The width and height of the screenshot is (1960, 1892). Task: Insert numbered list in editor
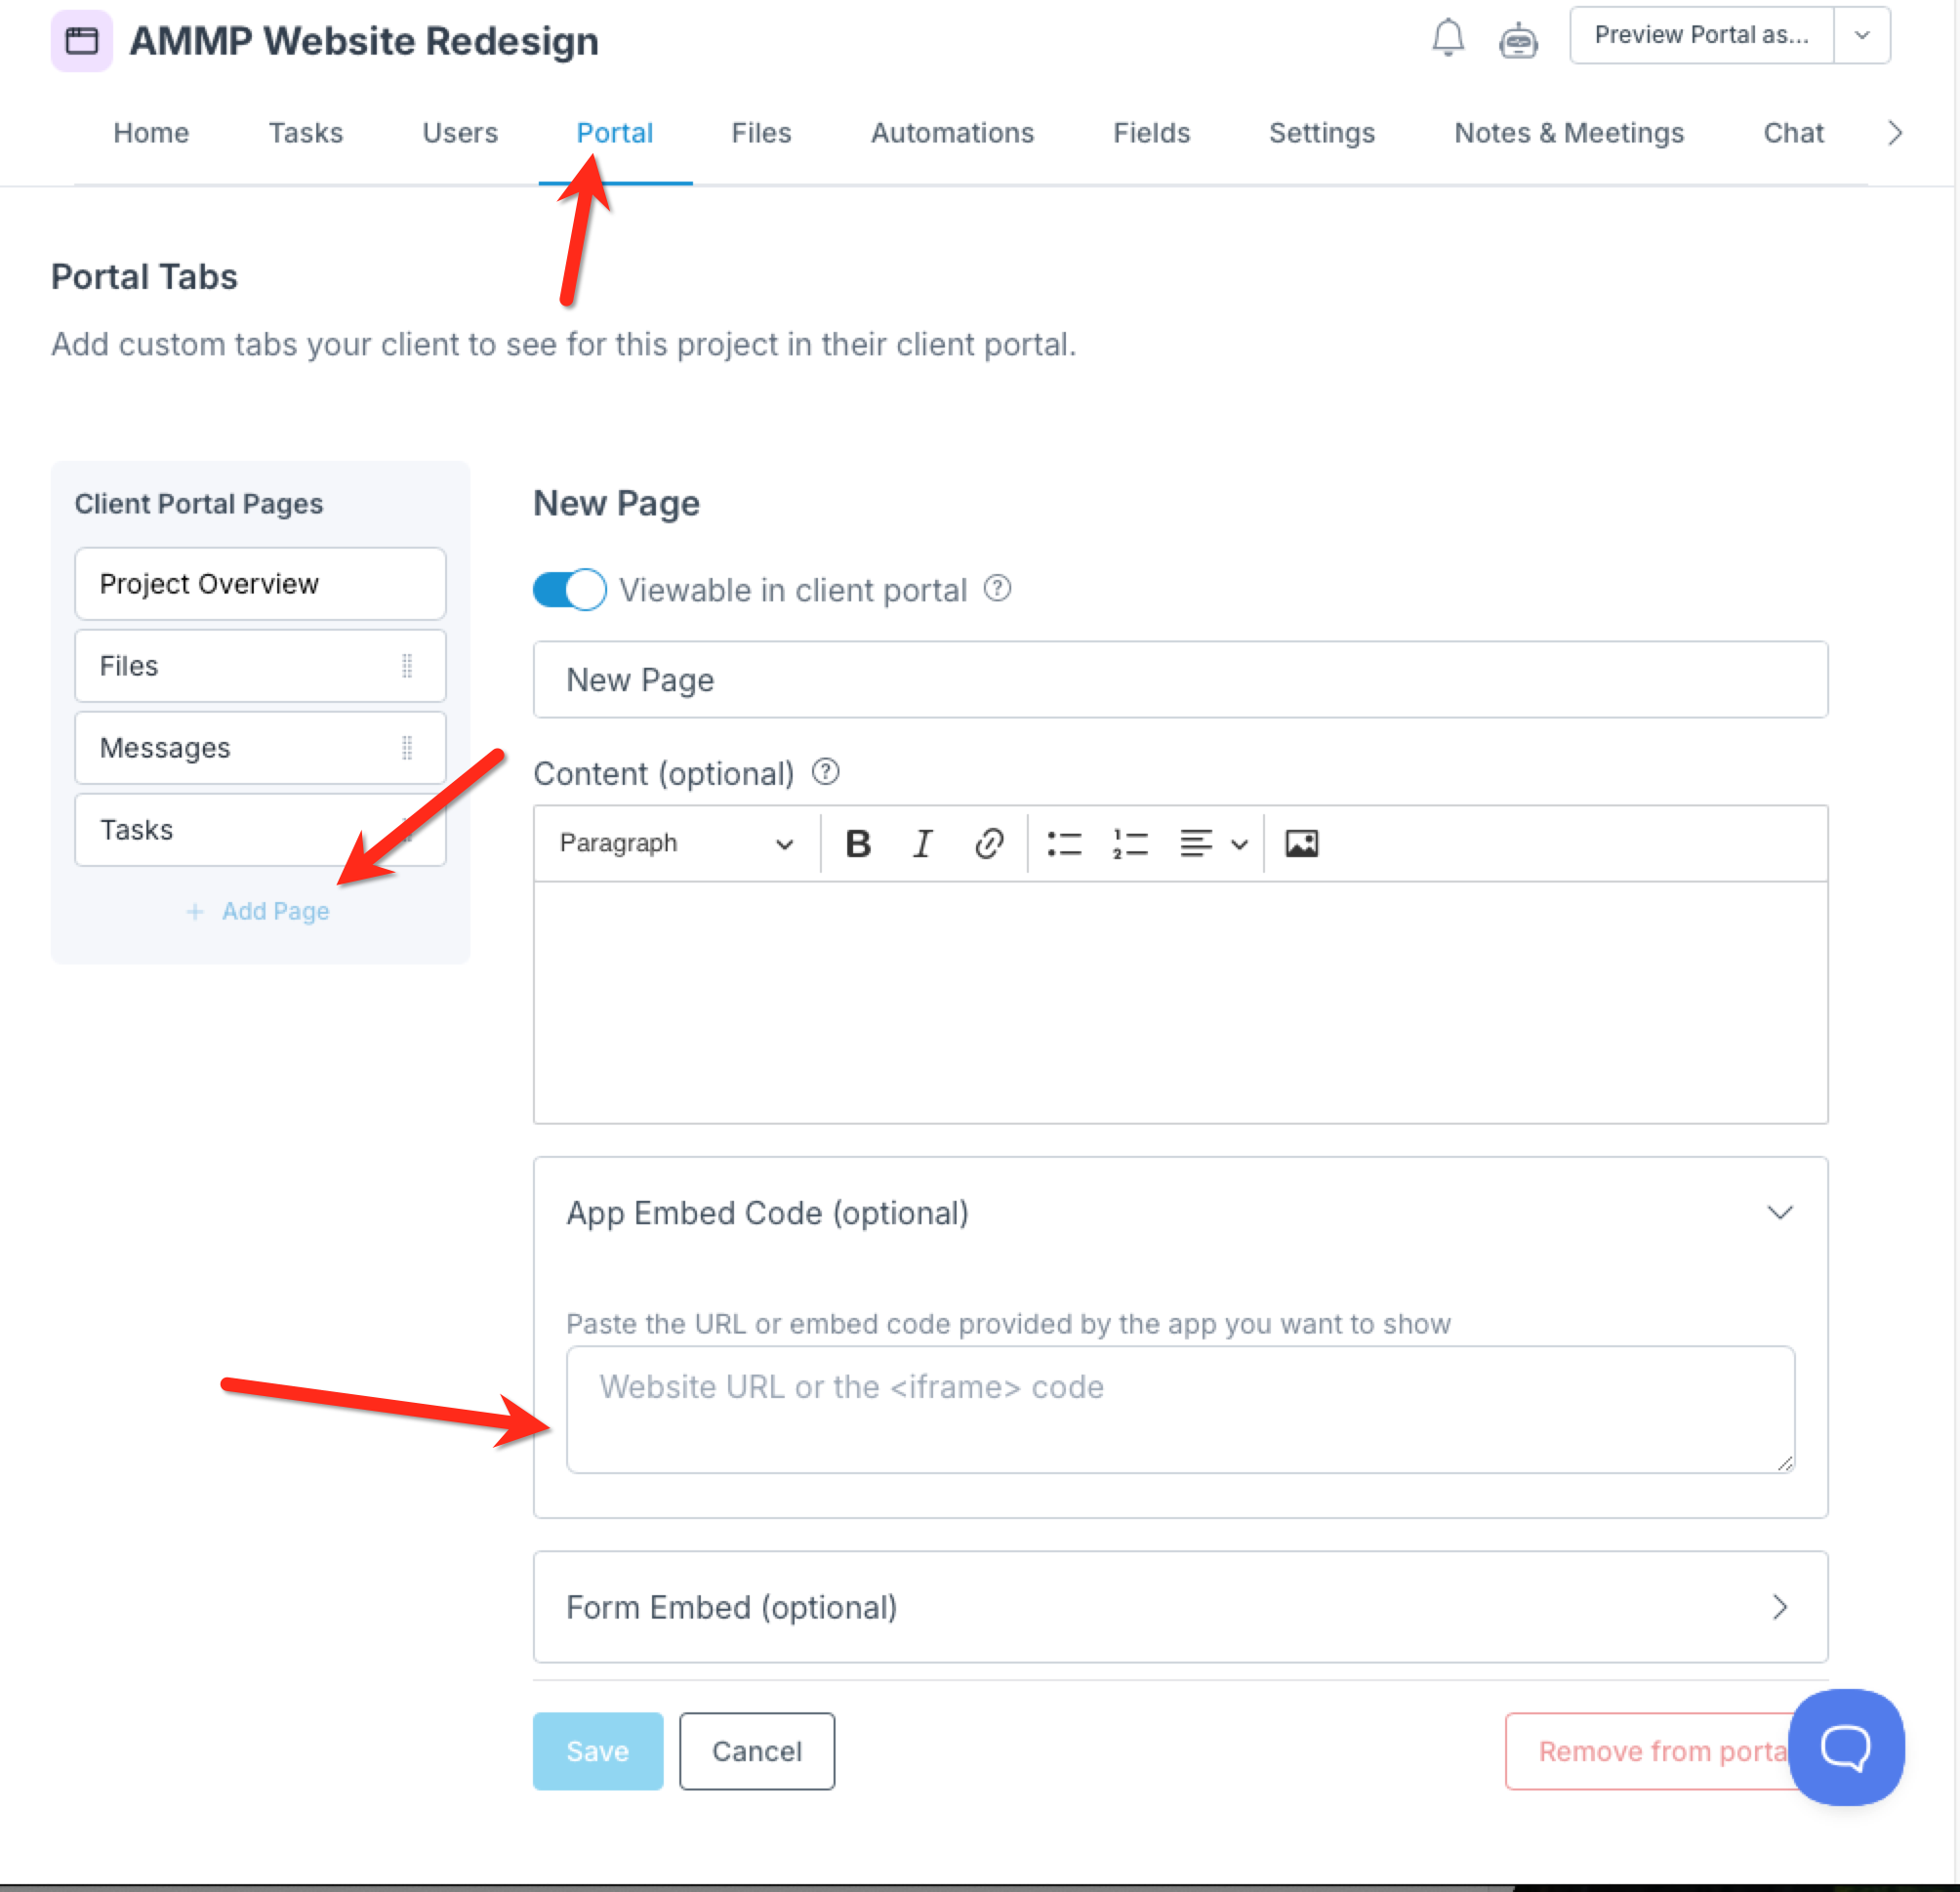[x=1129, y=843]
